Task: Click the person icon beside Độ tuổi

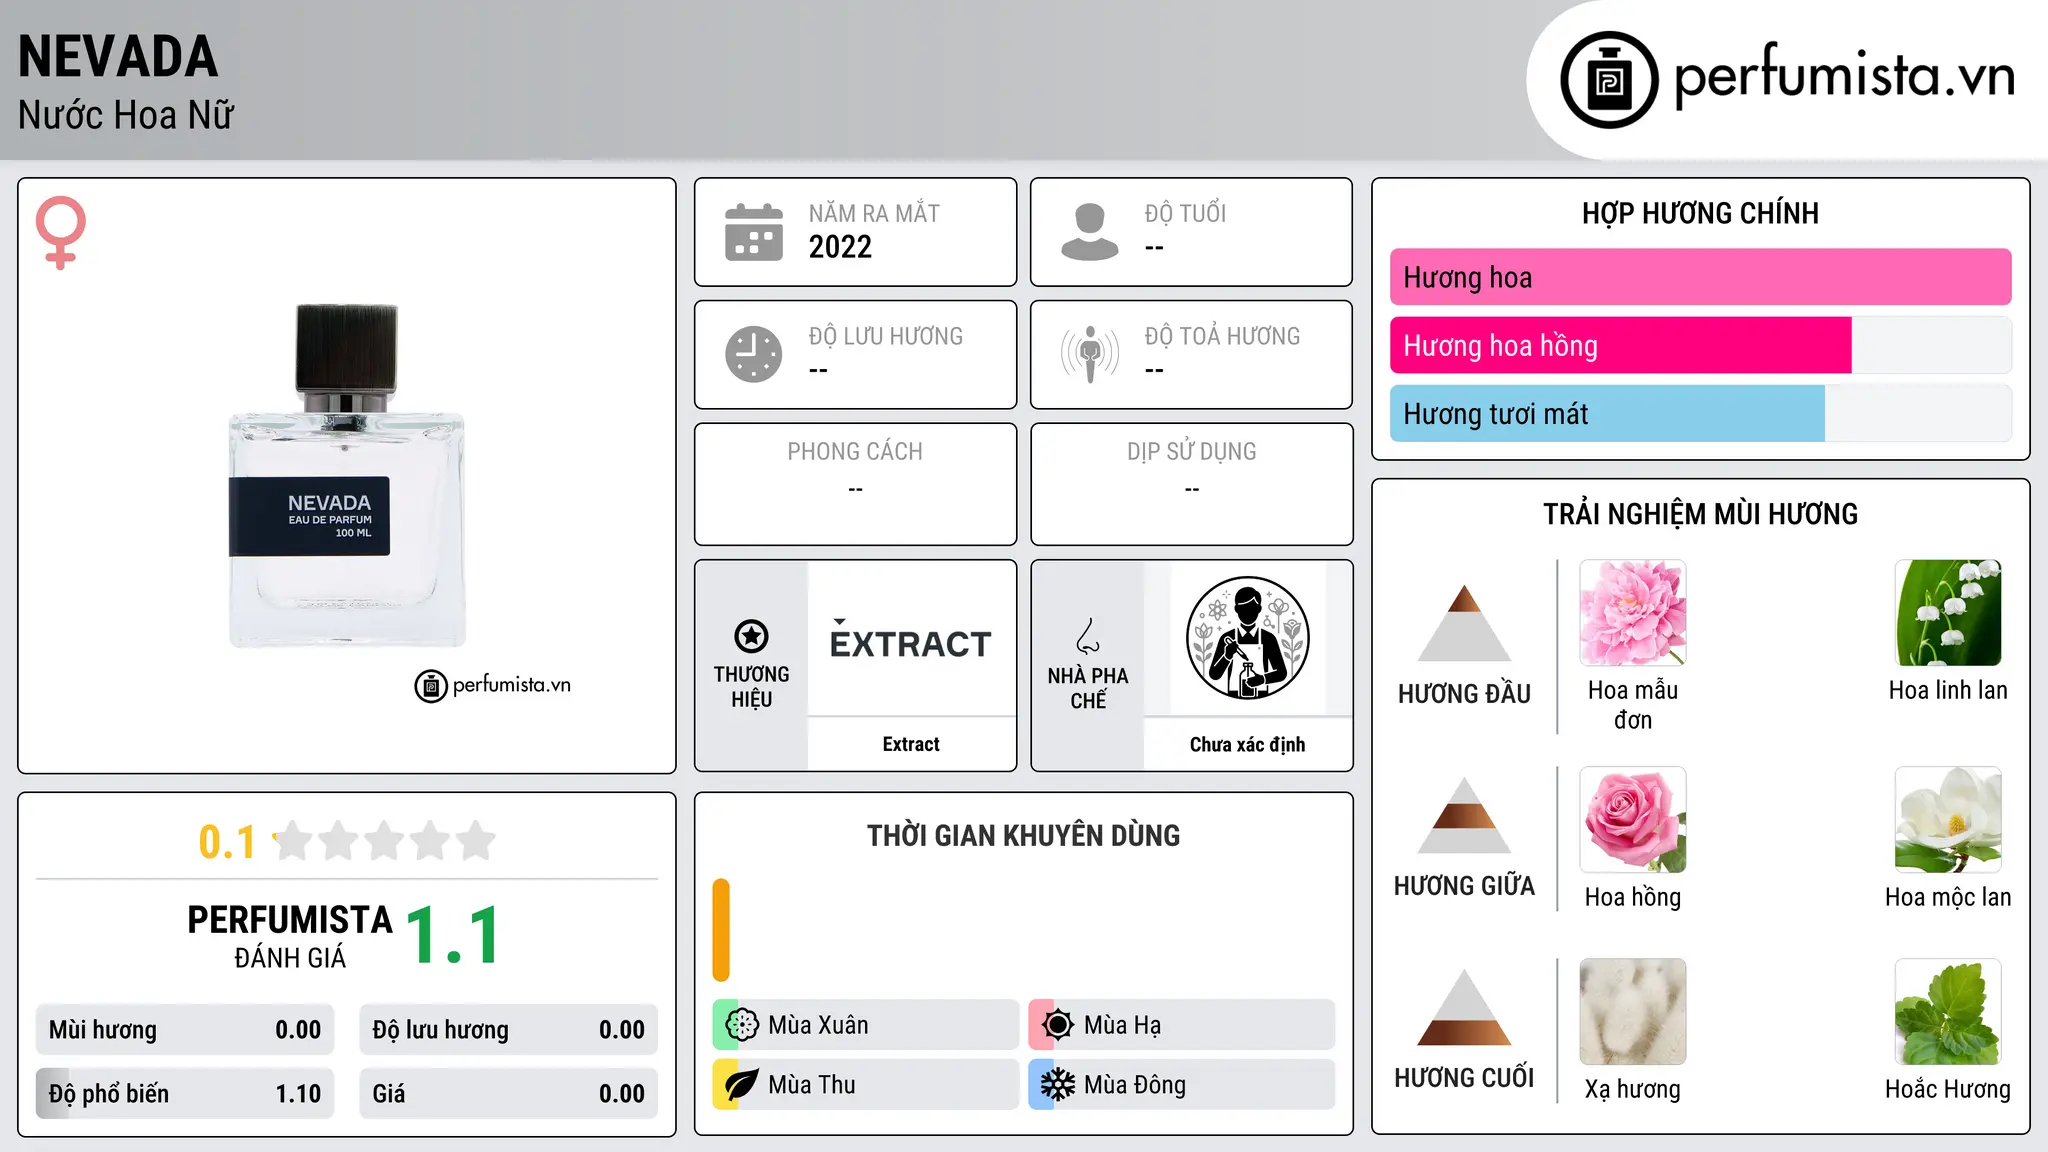Action: (1090, 232)
